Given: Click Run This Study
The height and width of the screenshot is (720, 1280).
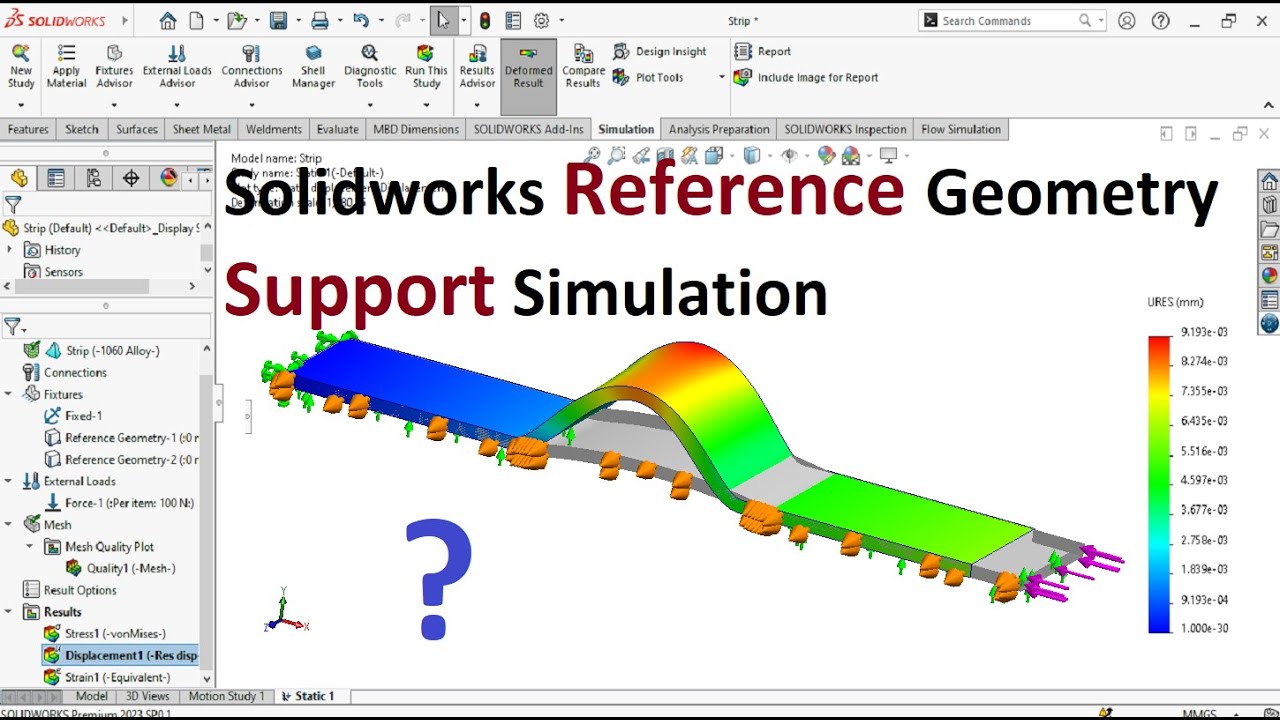Looking at the screenshot, I should (x=426, y=66).
